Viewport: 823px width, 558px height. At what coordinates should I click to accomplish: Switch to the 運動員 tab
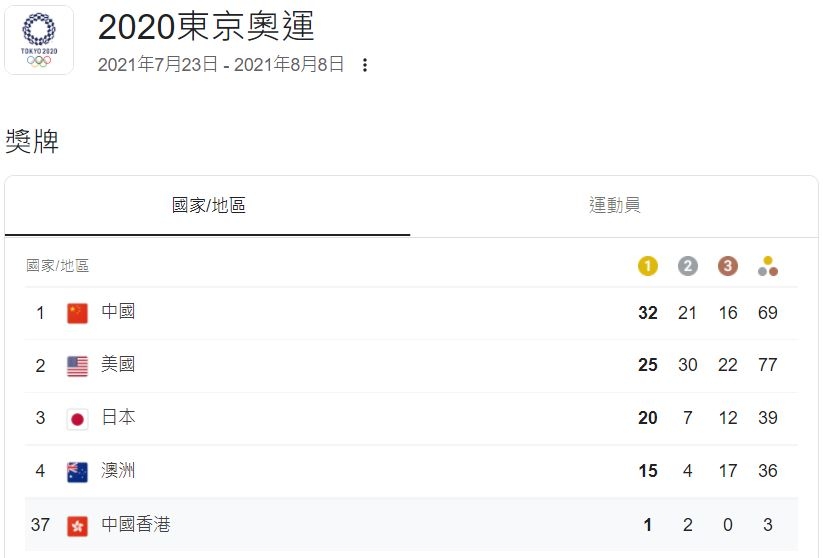click(614, 206)
